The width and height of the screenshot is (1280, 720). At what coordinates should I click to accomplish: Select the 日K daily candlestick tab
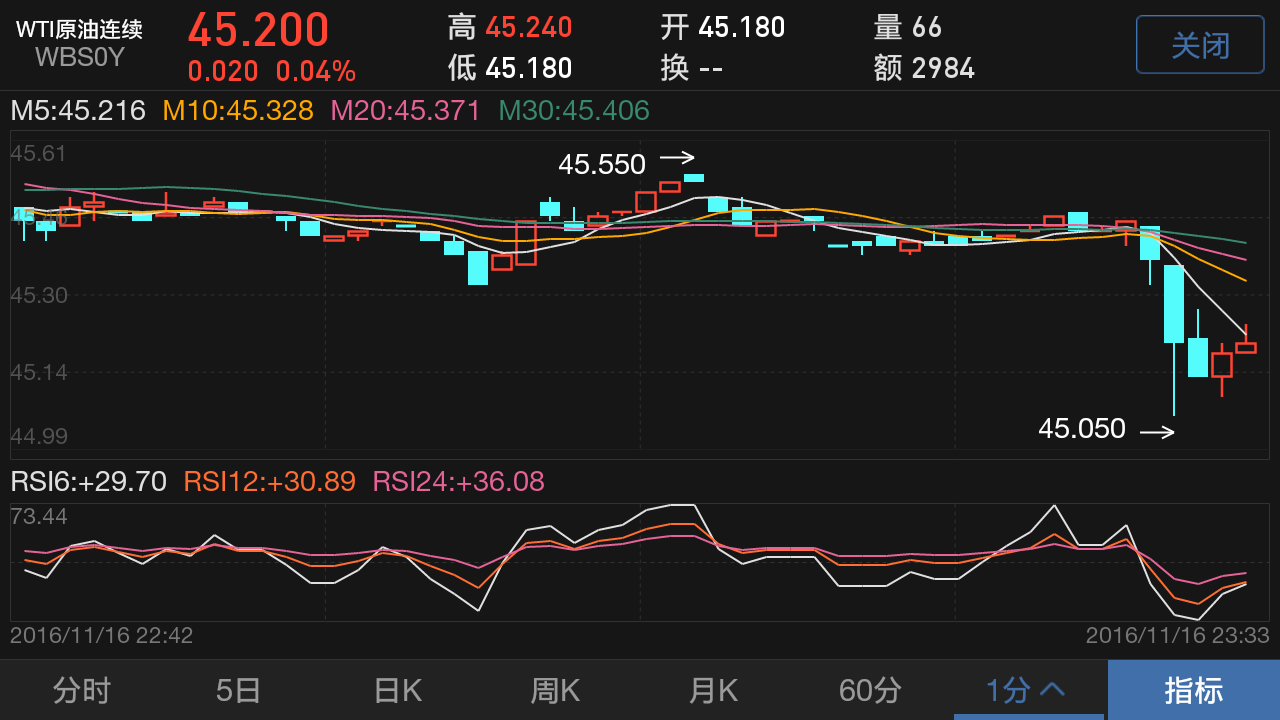tap(397, 690)
